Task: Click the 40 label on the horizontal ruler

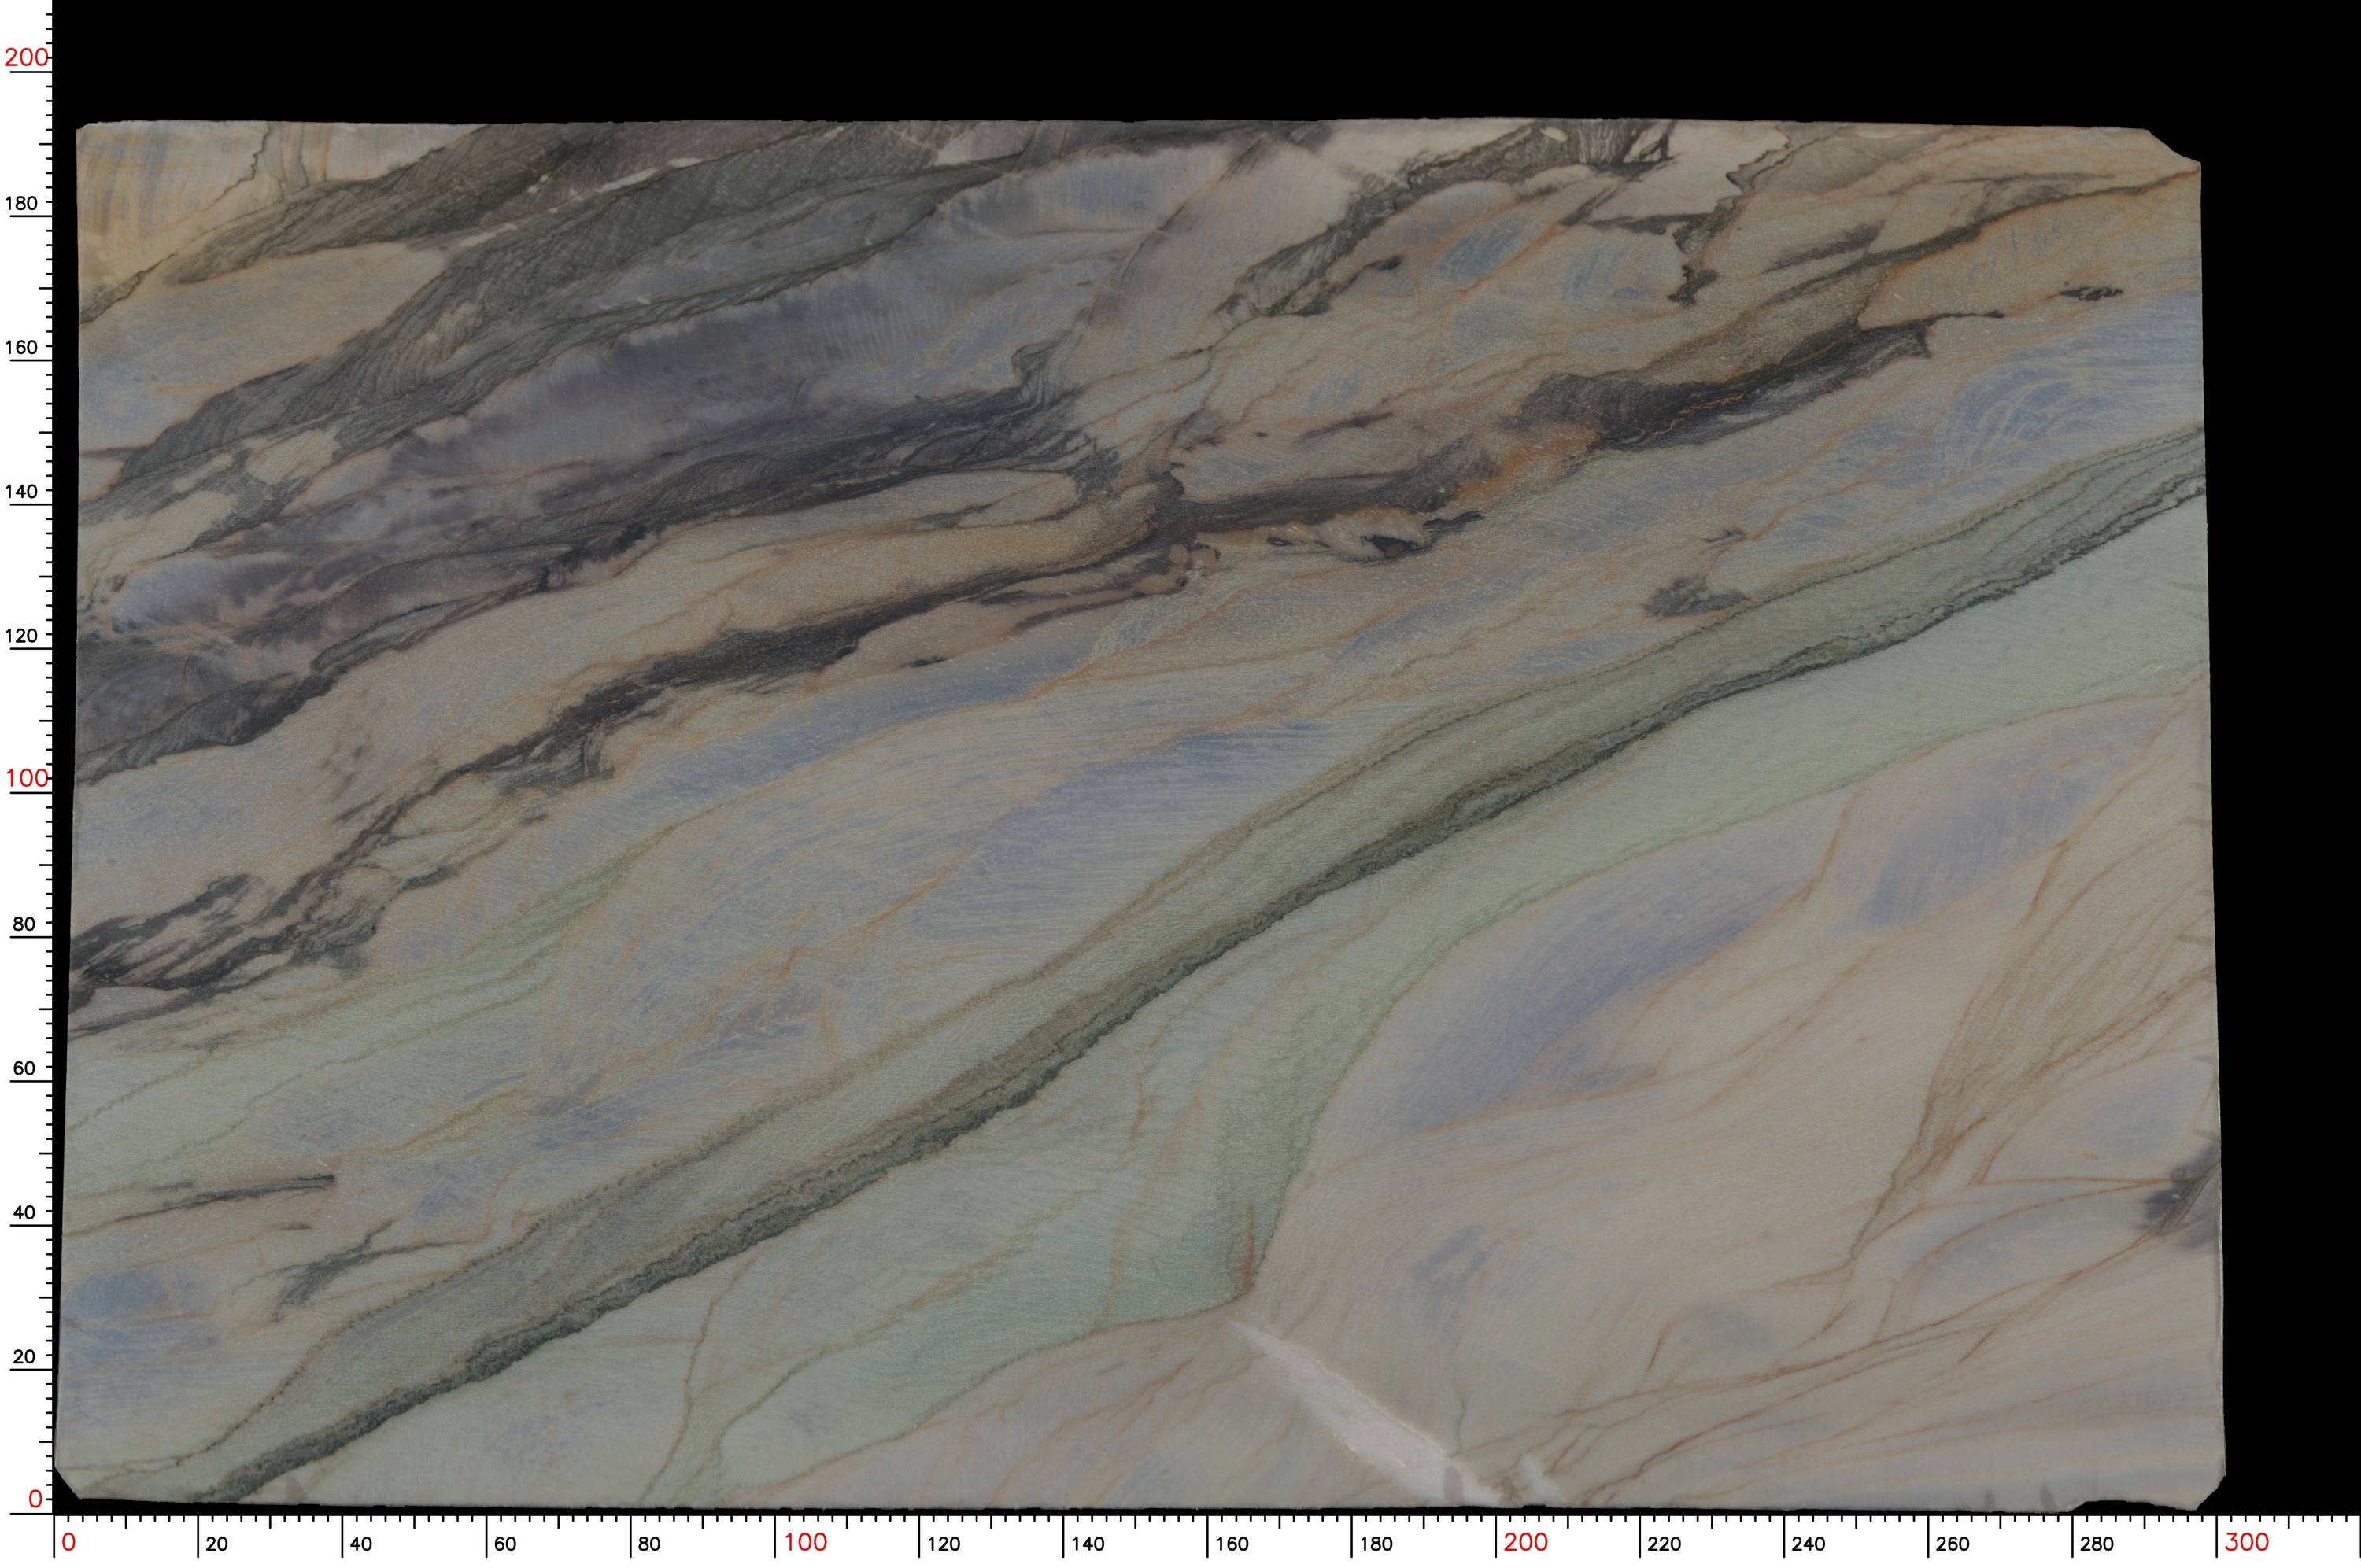Action: pyautogui.click(x=361, y=1544)
